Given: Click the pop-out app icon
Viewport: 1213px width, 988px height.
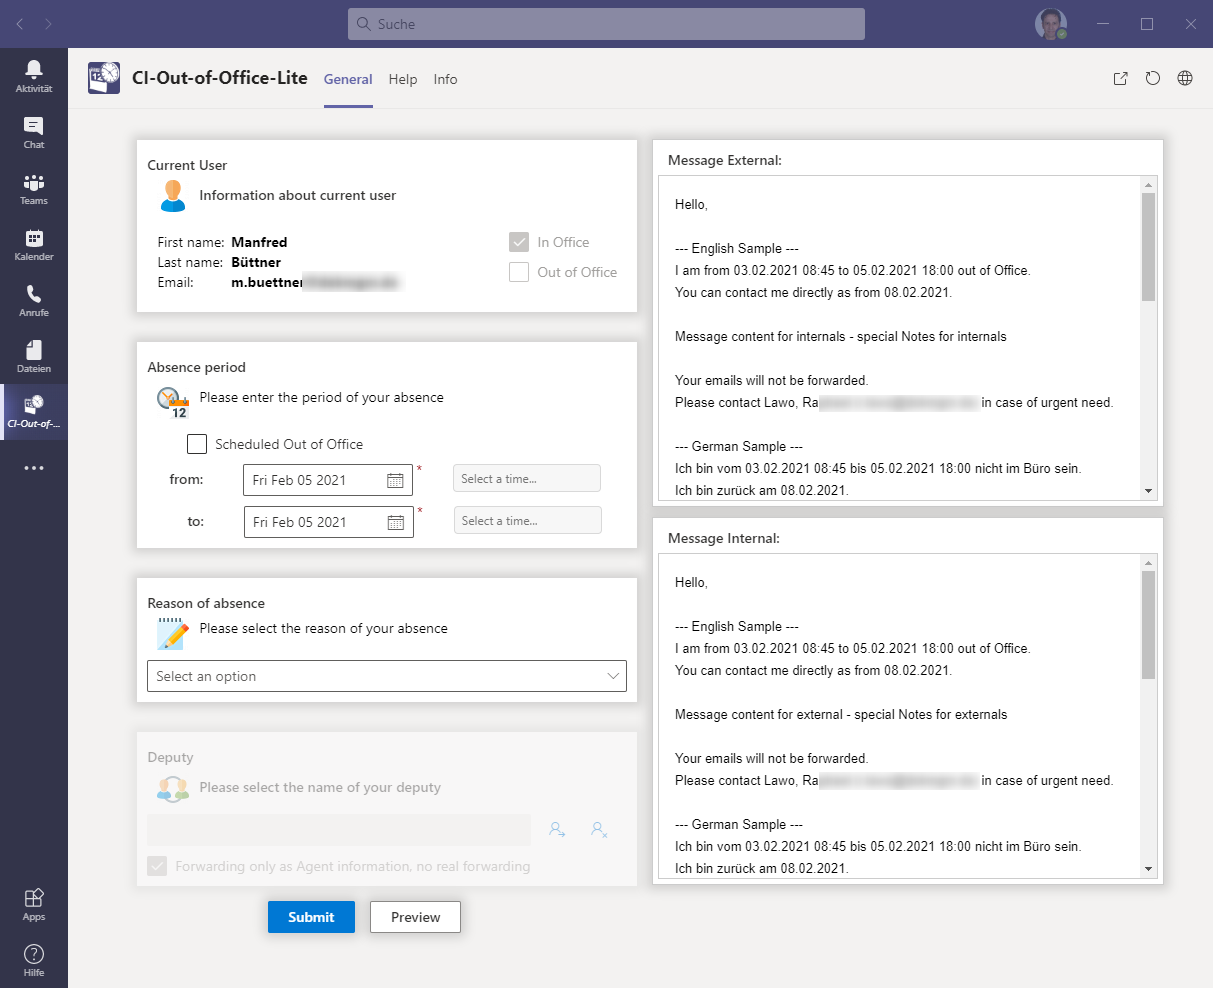Looking at the screenshot, I should click(x=1121, y=79).
